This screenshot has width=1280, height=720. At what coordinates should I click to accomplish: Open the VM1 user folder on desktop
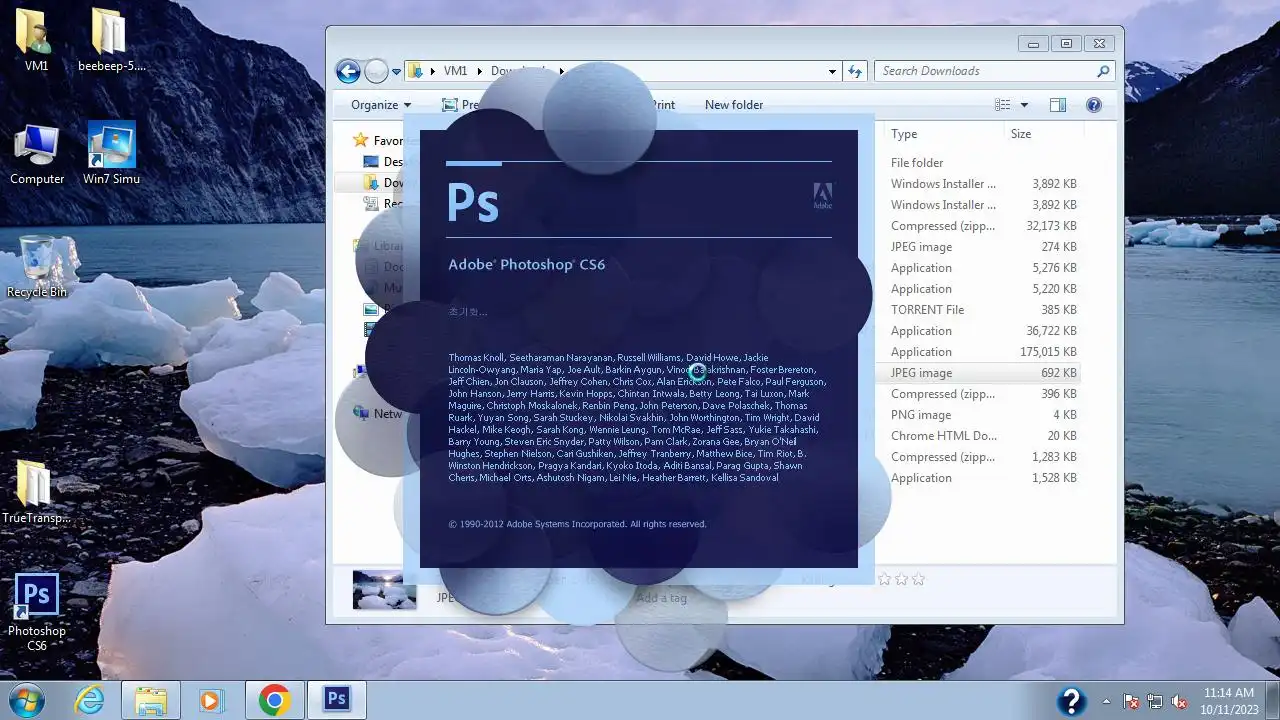click(37, 40)
